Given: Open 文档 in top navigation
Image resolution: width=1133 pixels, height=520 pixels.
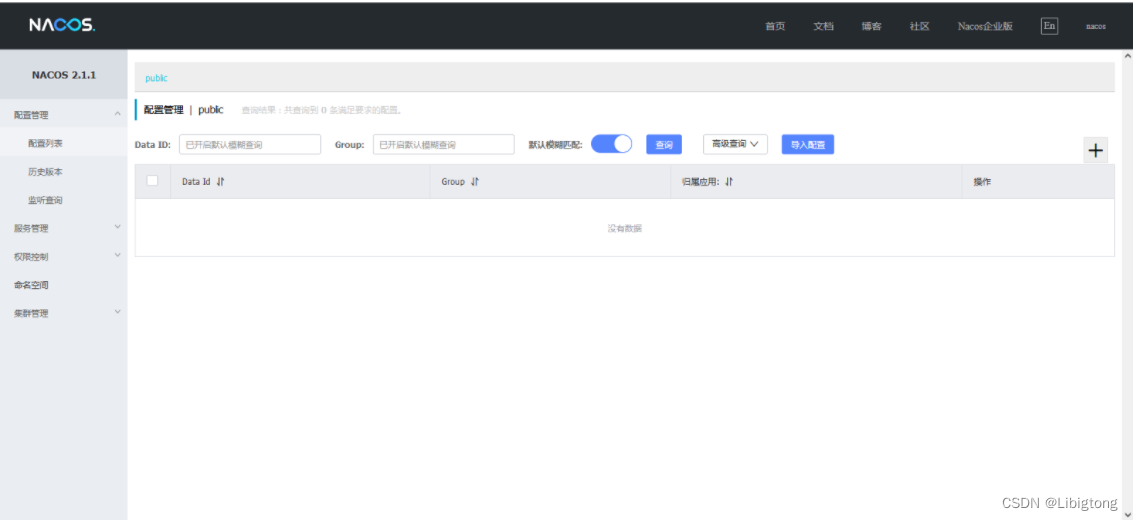Looking at the screenshot, I should tap(823, 26).
